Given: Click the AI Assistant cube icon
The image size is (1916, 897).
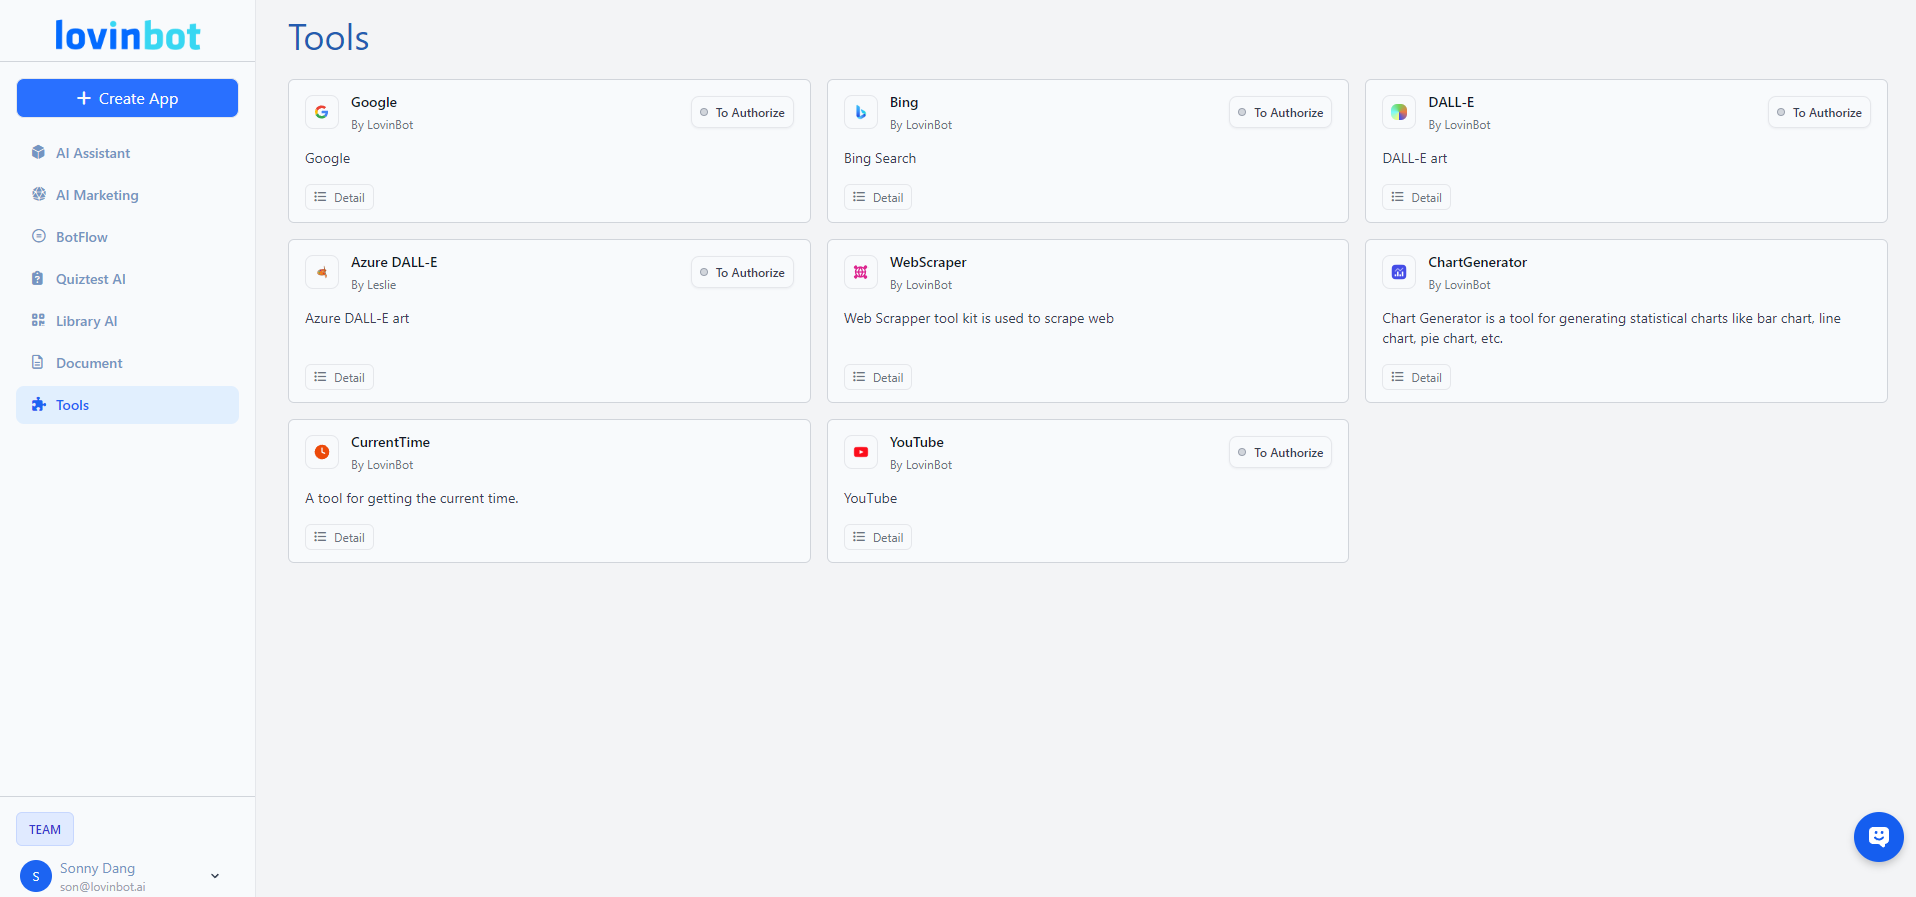Looking at the screenshot, I should (38, 152).
